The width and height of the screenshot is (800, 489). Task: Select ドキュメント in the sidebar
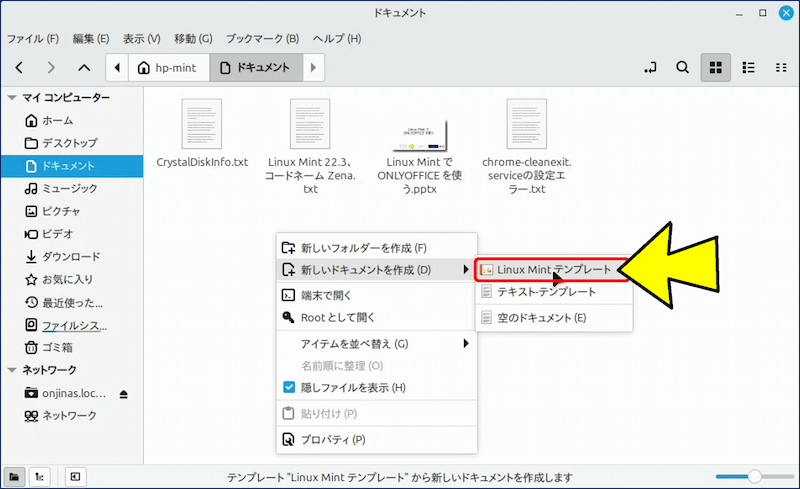point(71,166)
